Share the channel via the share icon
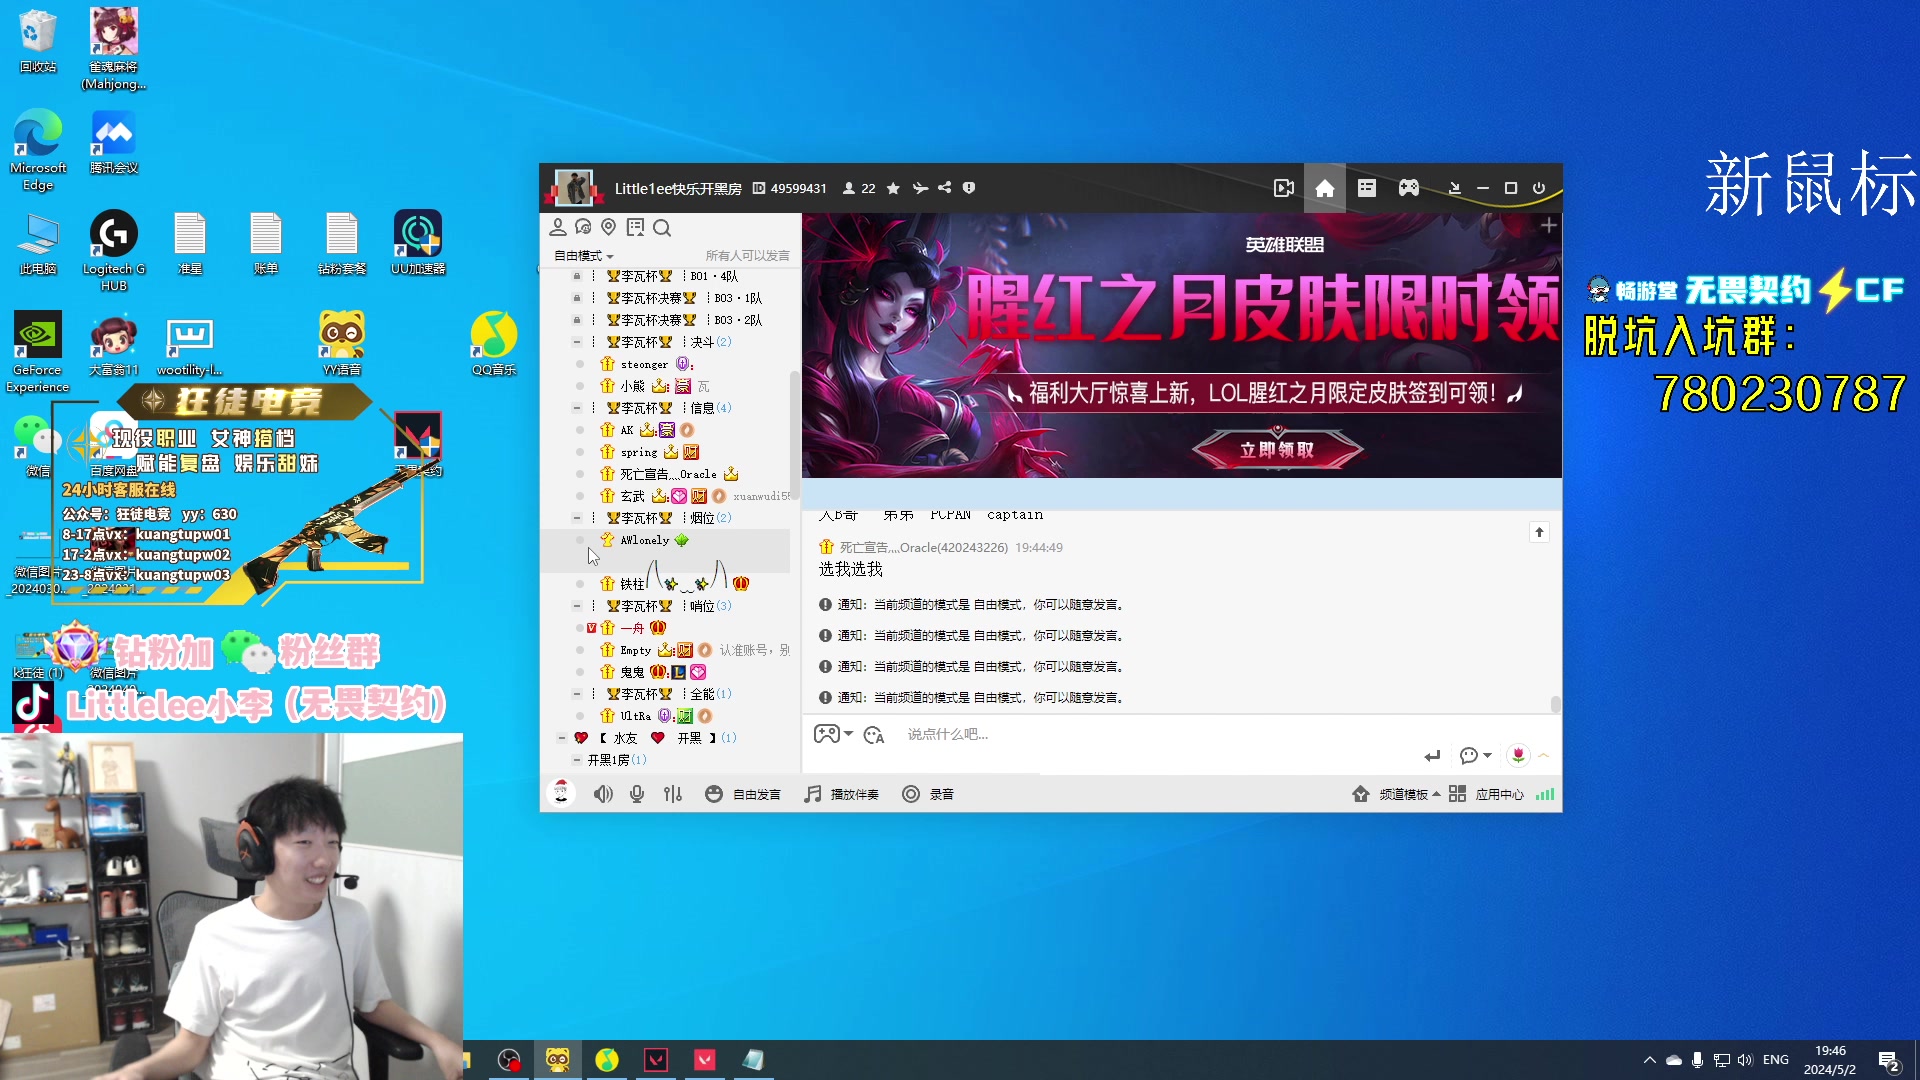 [945, 188]
